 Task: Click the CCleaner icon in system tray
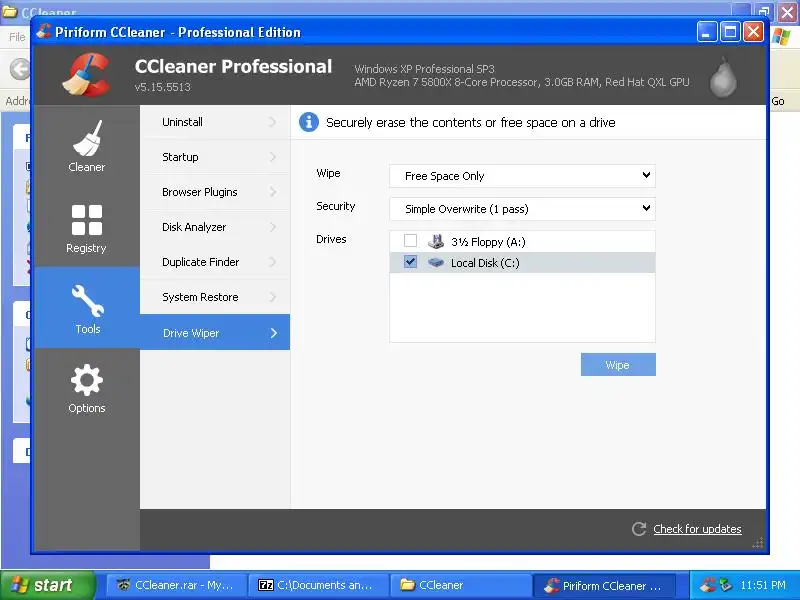[x=707, y=585]
